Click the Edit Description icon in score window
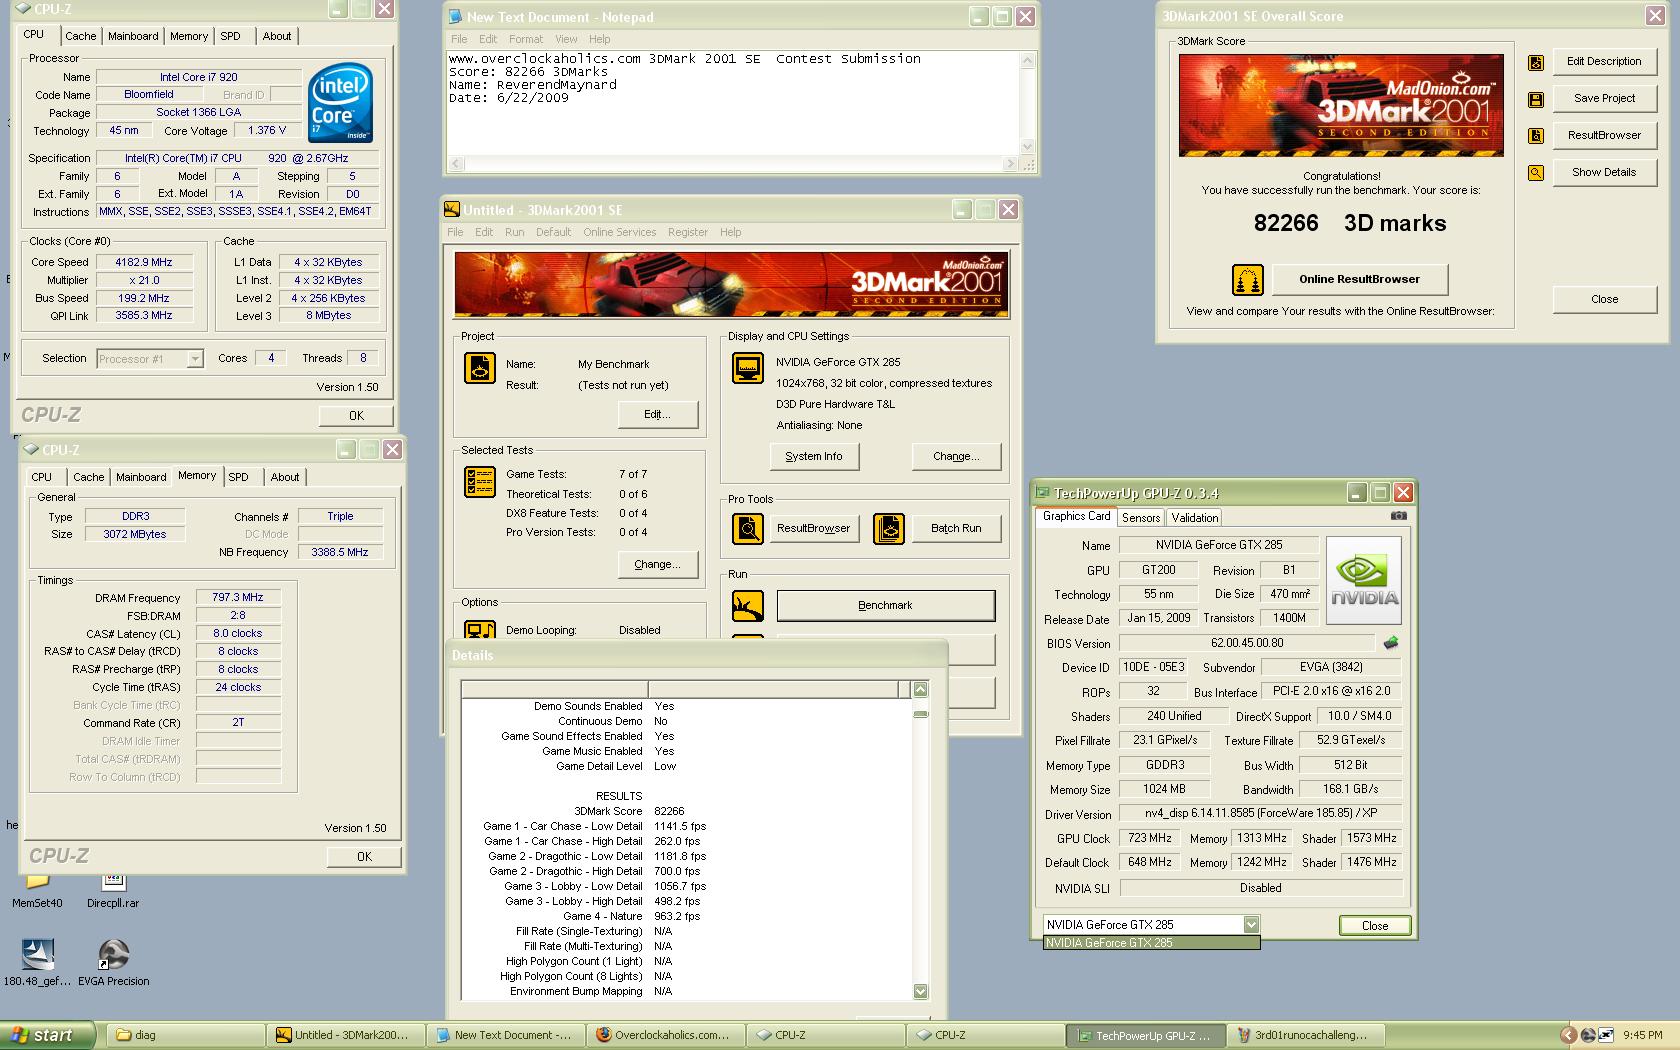 tap(1536, 63)
